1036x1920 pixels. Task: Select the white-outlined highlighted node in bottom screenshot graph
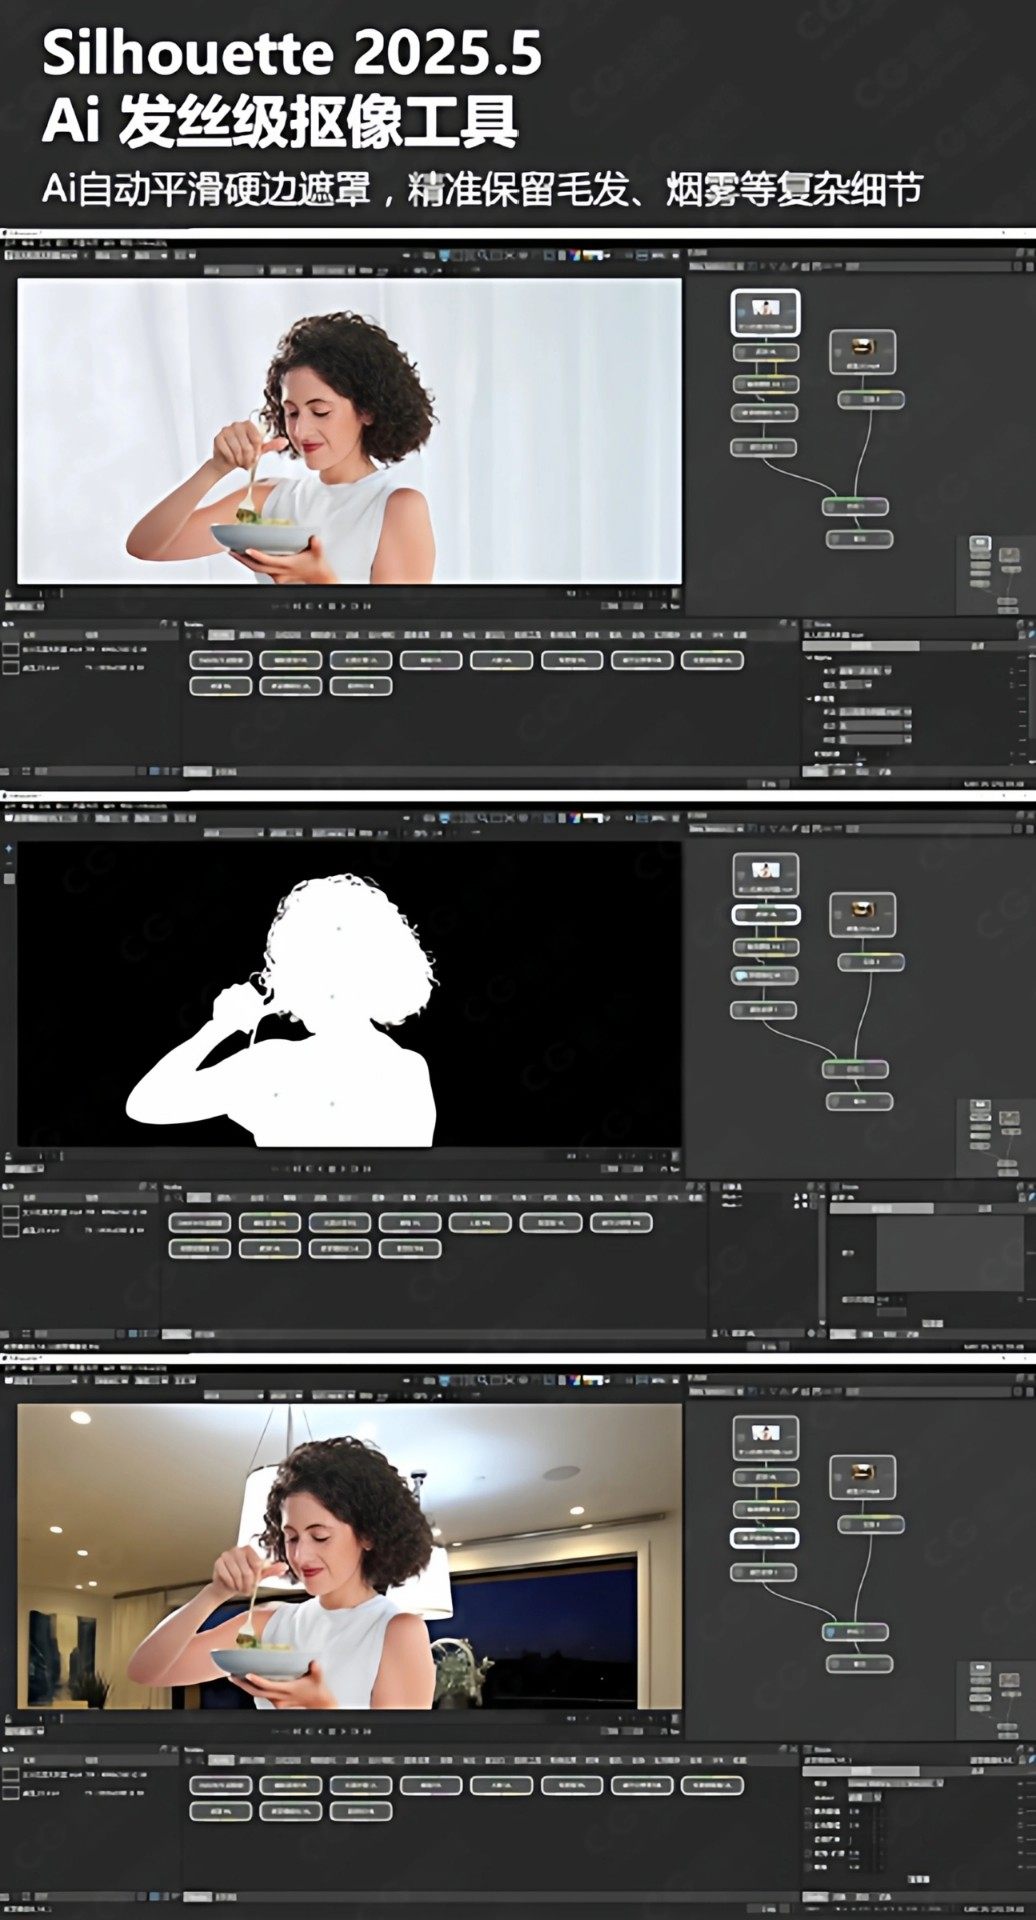click(x=765, y=1538)
